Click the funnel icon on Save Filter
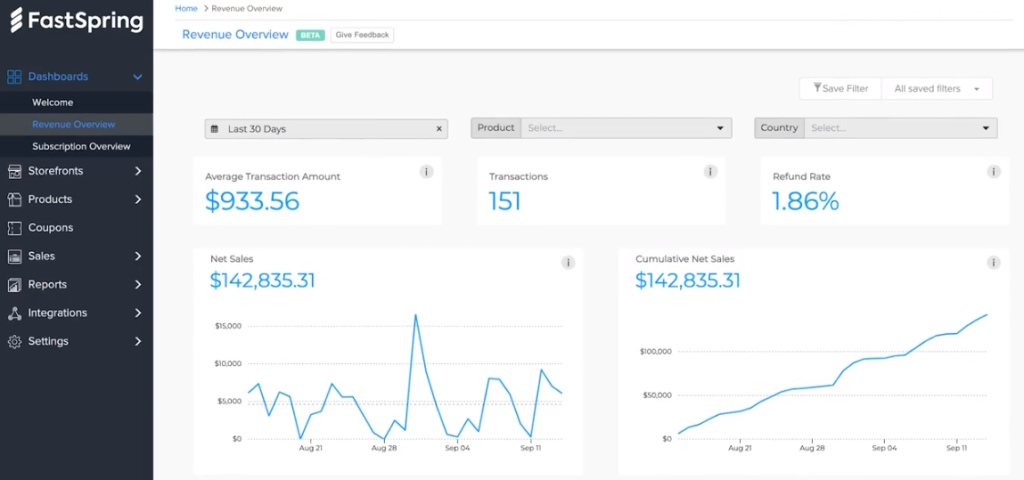The height and width of the screenshot is (480, 1024). pos(817,88)
